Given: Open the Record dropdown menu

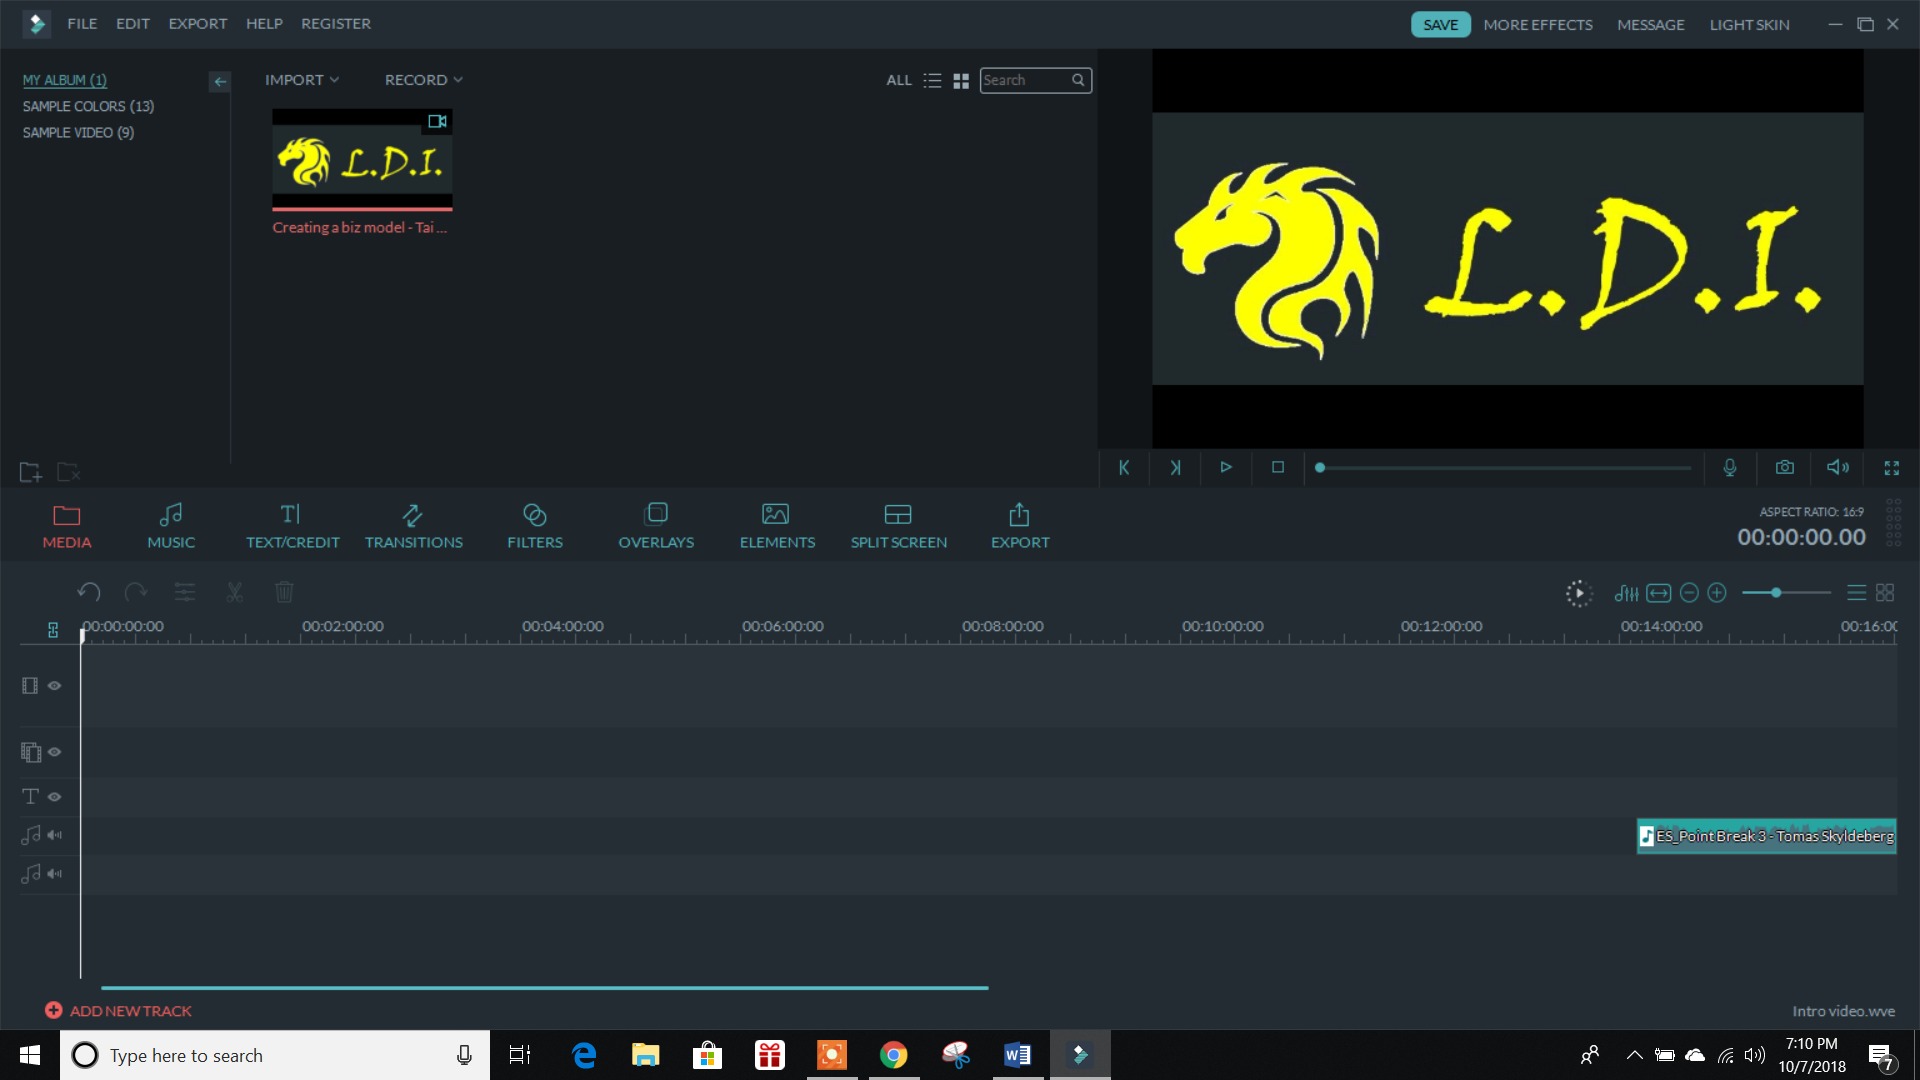Looking at the screenshot, I should 422,79.
